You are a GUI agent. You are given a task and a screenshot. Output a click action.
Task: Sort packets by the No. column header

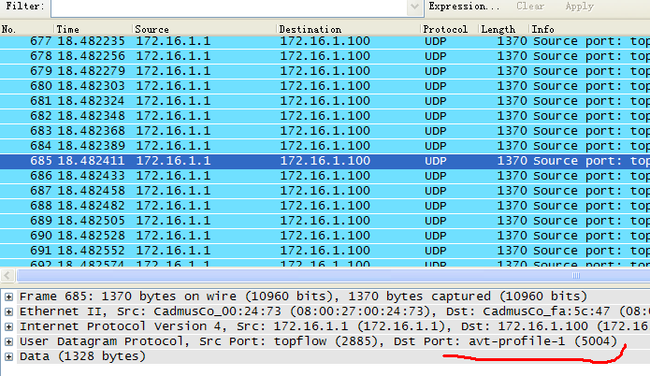[x=27, y=29]
